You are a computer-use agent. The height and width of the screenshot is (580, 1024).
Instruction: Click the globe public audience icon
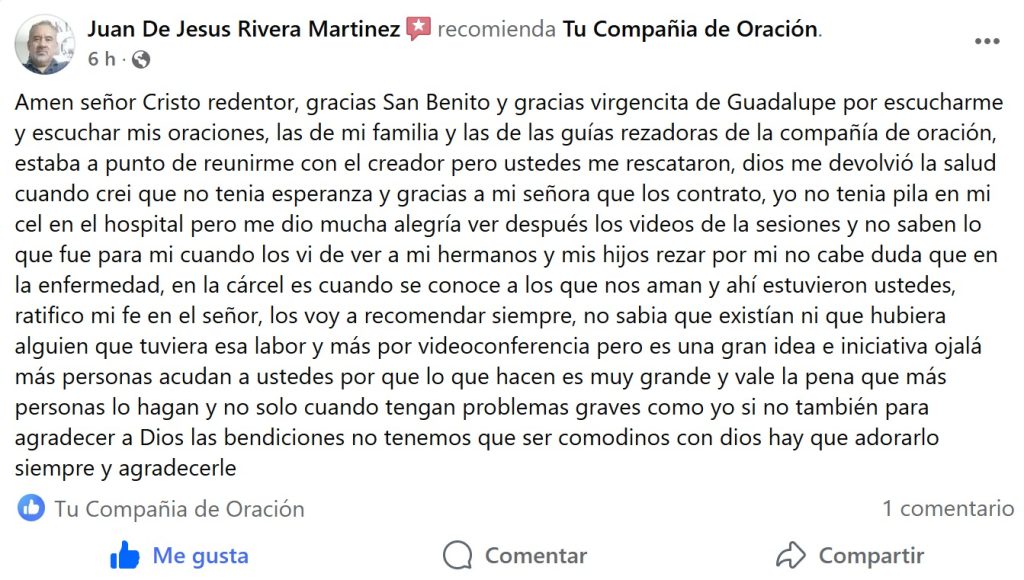pos(141,60)
